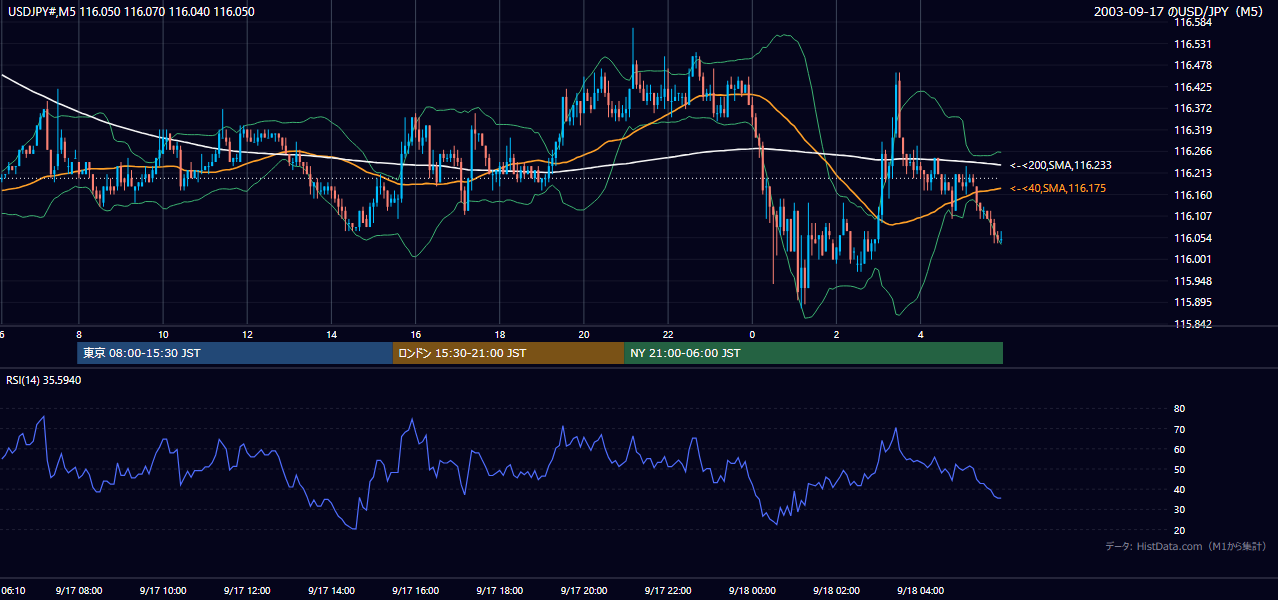Select the 200 SMA label 116.233
1278x600 pixels.
pyautogui.click(x=1061, y=165)
